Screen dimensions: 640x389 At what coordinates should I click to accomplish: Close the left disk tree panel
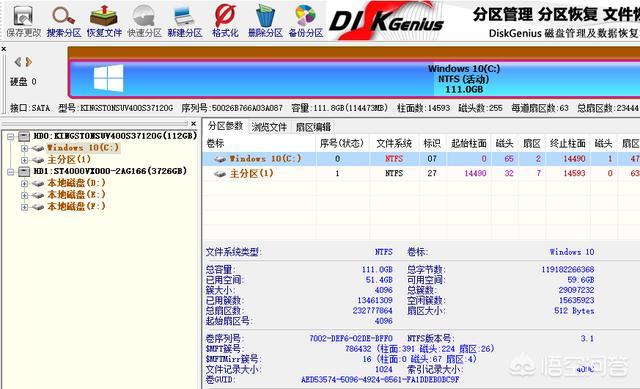pos(193,123)
